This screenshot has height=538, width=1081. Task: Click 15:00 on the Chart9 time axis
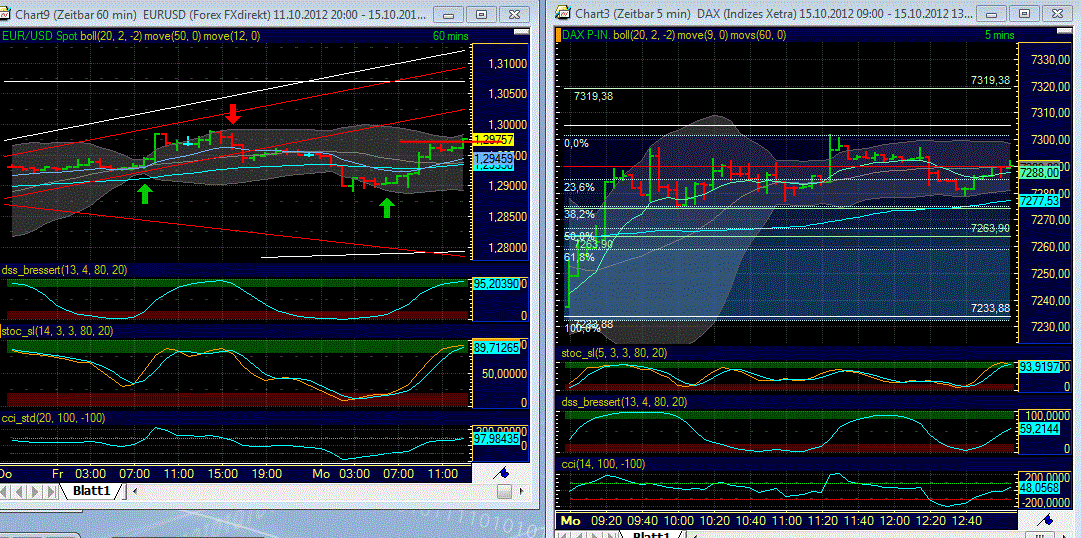pyautogui.click(x=223, y=474)
